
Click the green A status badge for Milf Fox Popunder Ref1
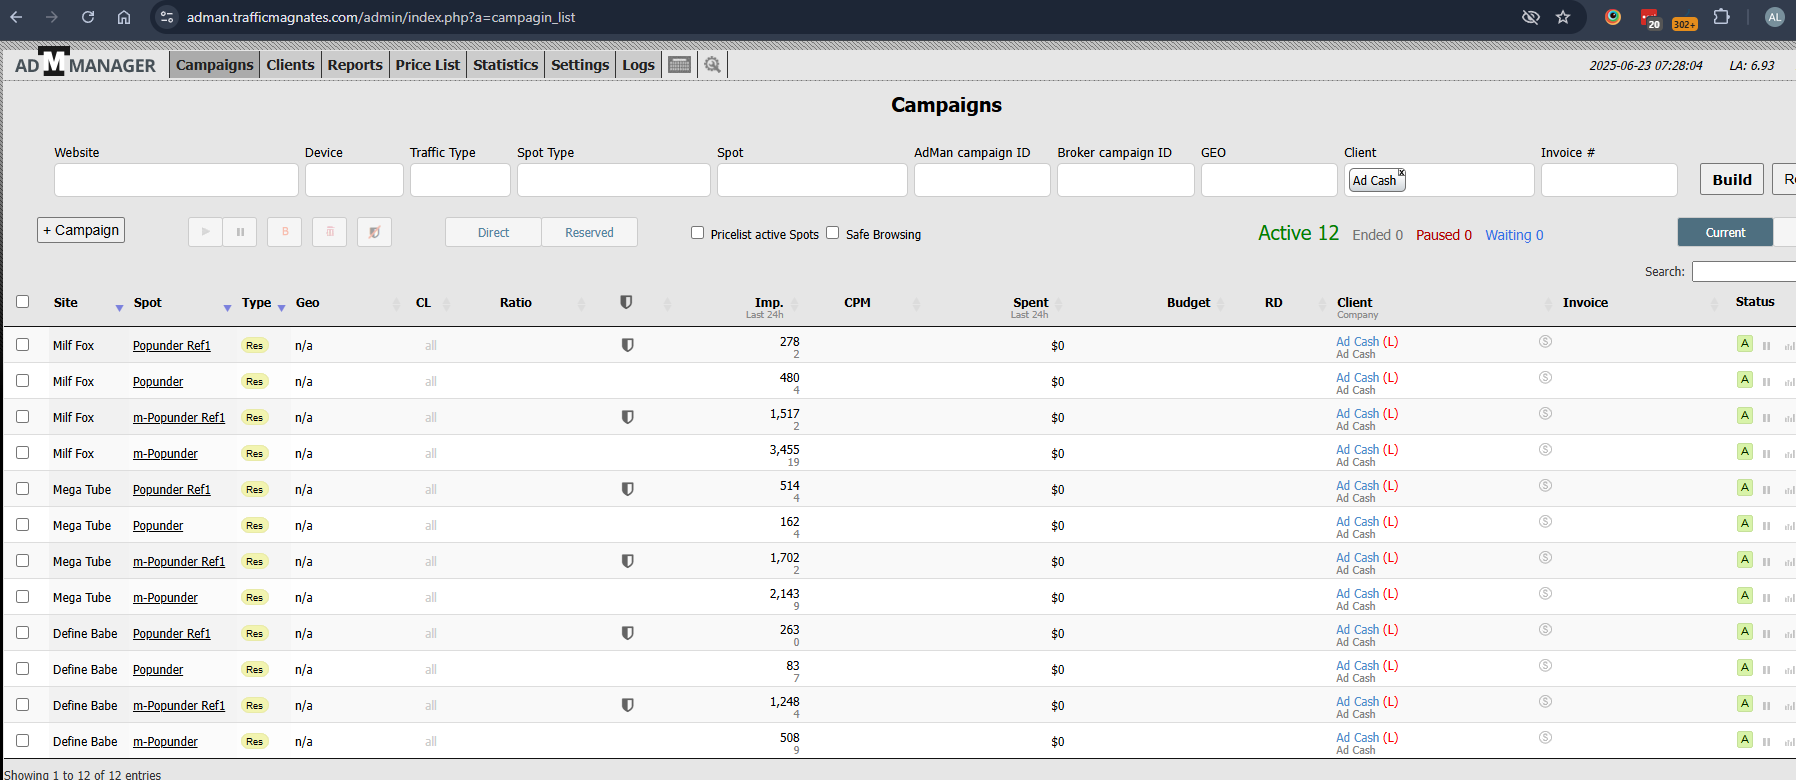pyautogui.click(x=1745, y=344)
